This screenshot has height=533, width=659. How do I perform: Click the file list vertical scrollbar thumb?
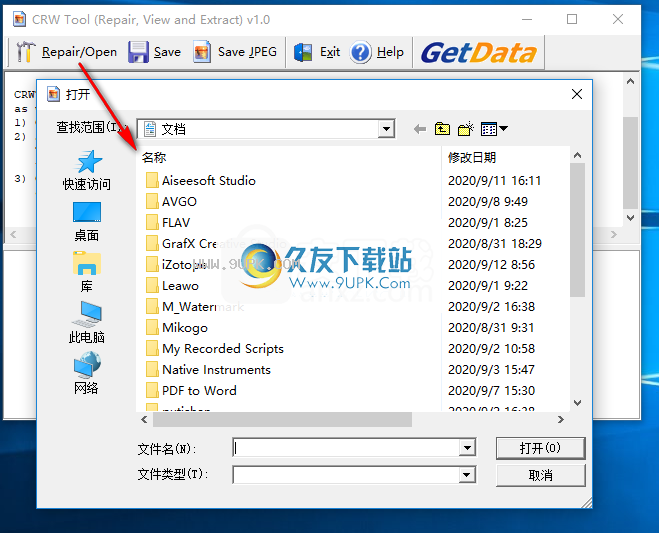click(x=577, y=230)
